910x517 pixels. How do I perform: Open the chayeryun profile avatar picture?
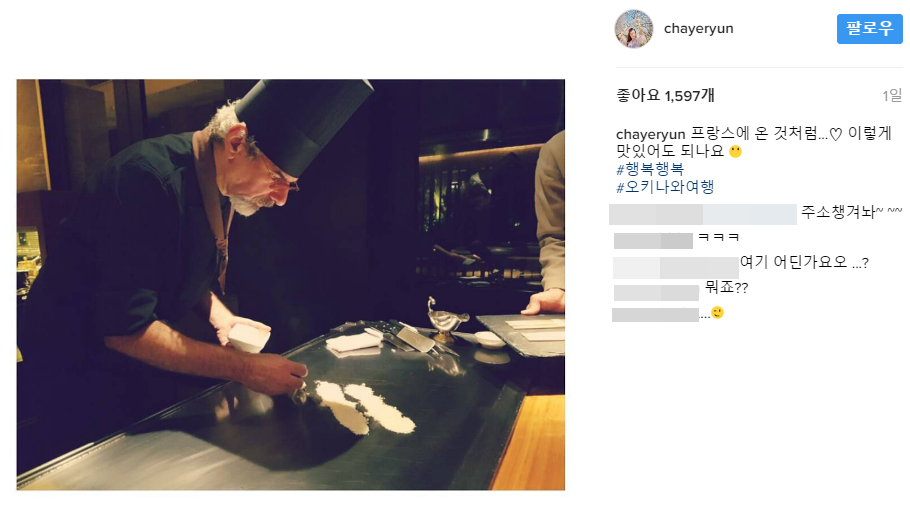(x=634, y=29)
